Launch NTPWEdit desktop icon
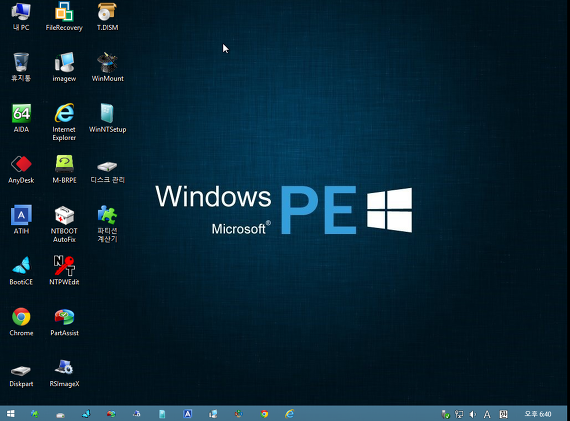The height and width of the screenshot is (421, 570). (x=64, y=271)
